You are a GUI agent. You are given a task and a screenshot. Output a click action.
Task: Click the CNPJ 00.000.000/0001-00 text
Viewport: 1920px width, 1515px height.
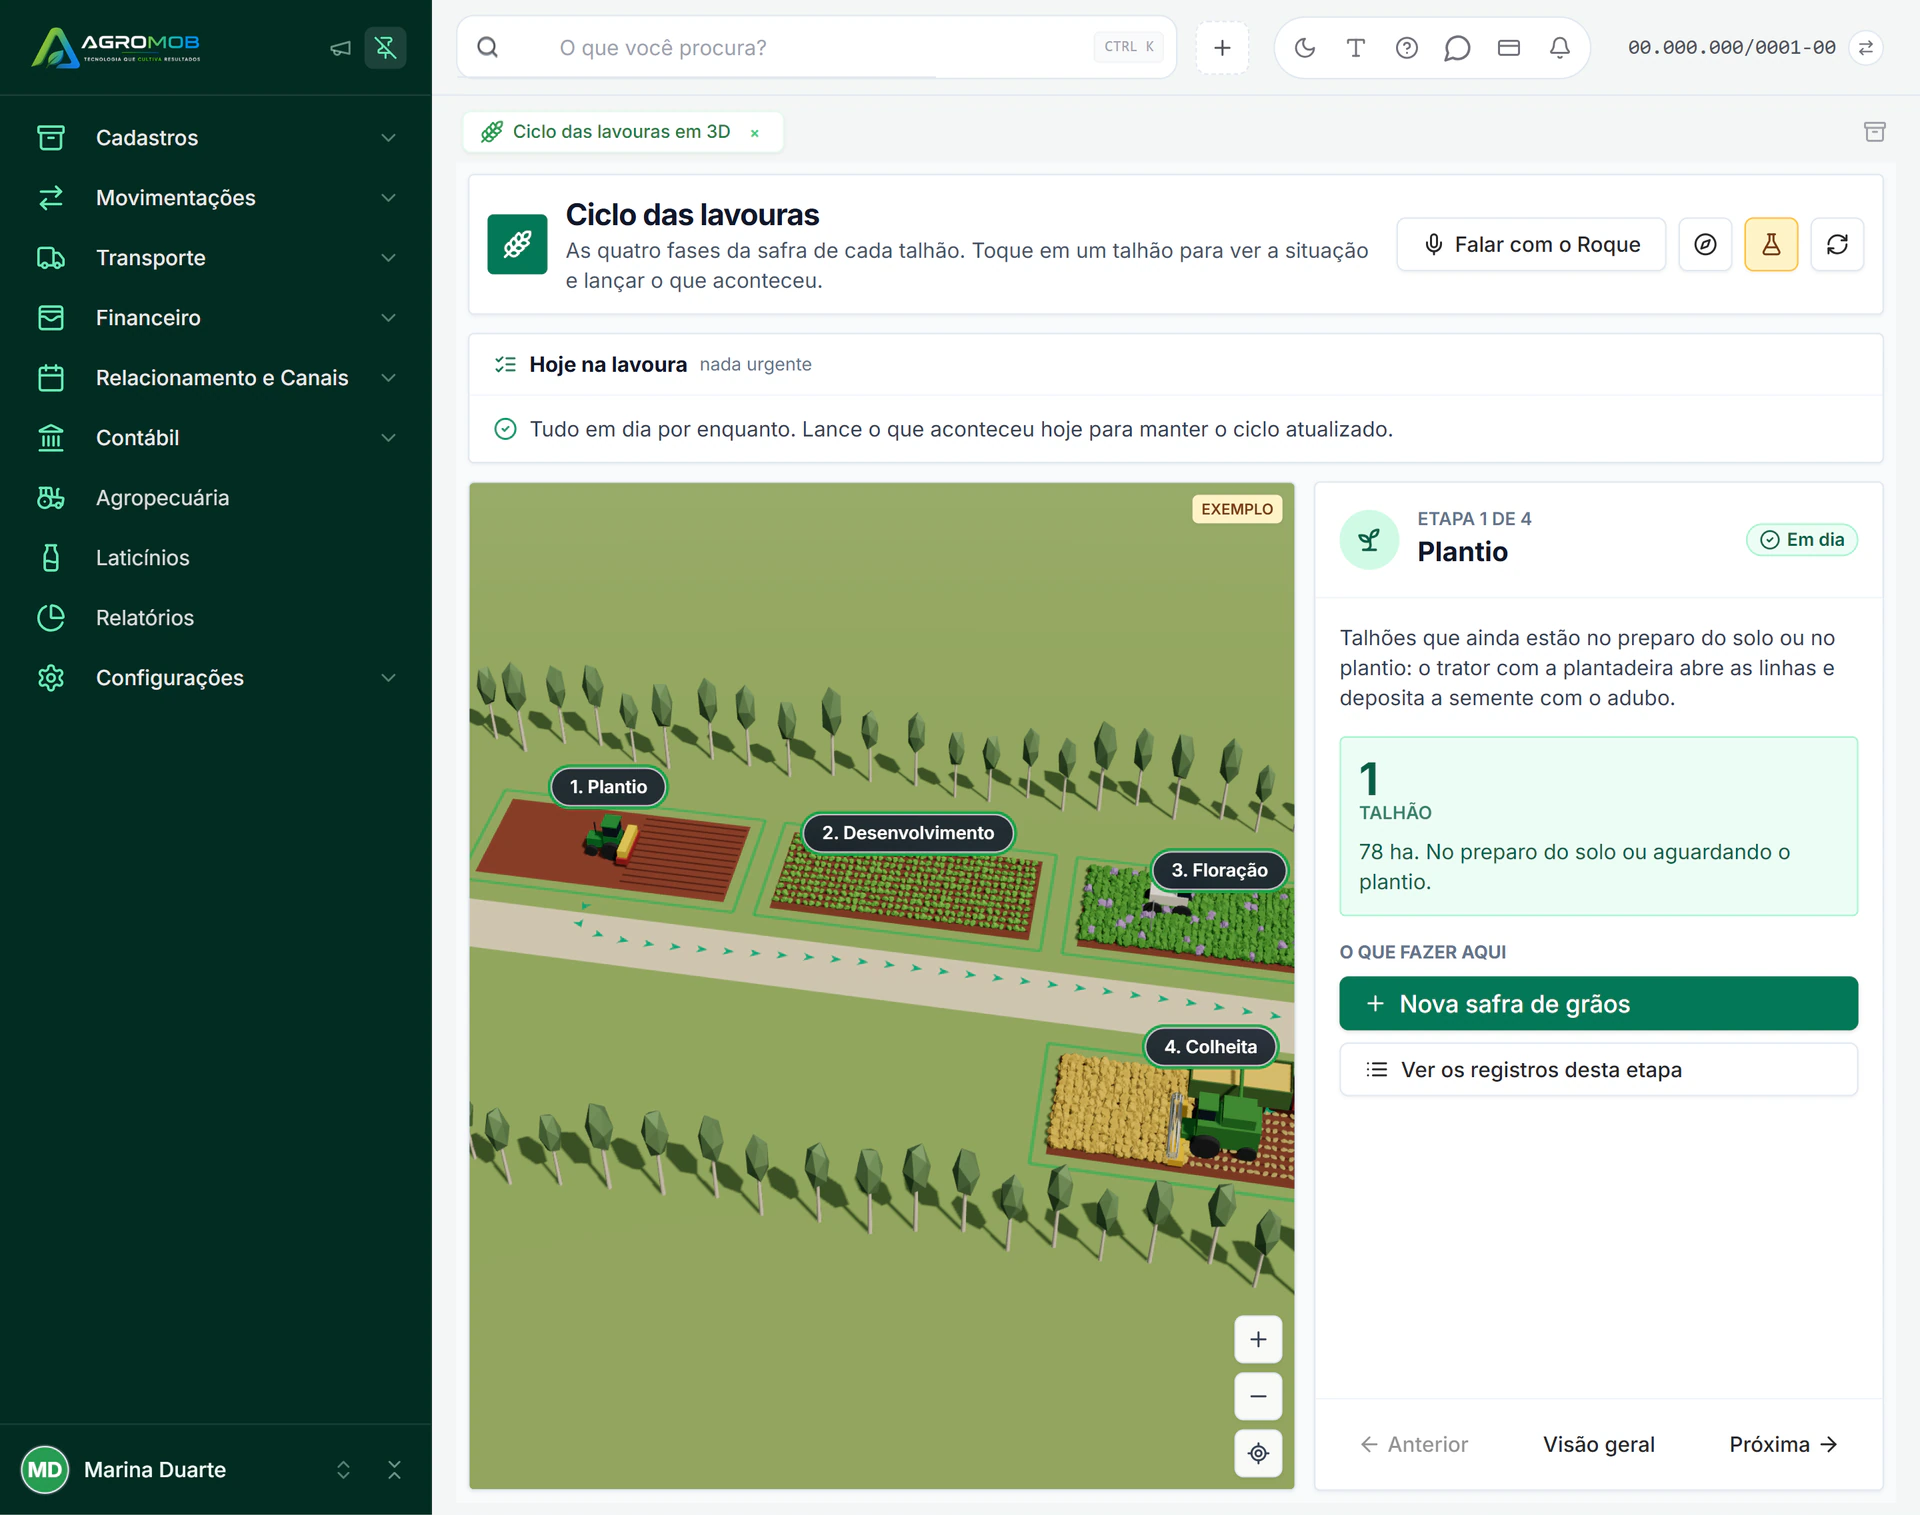pos(1731,47)
